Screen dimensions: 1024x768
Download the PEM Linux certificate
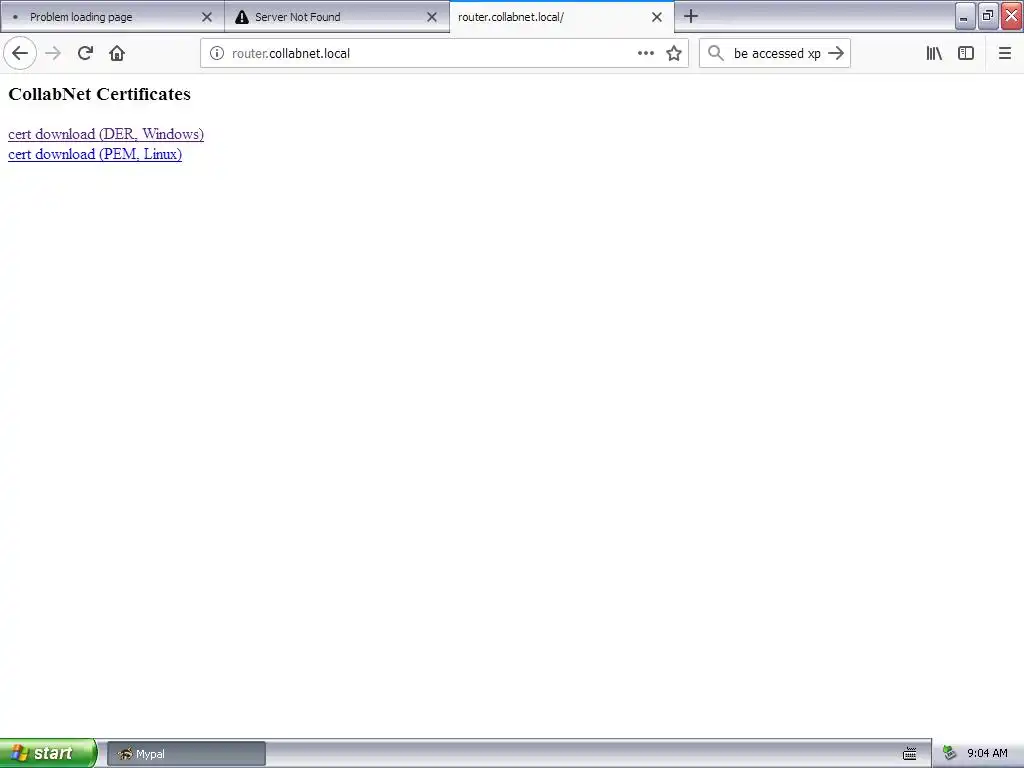coord(95,154)
